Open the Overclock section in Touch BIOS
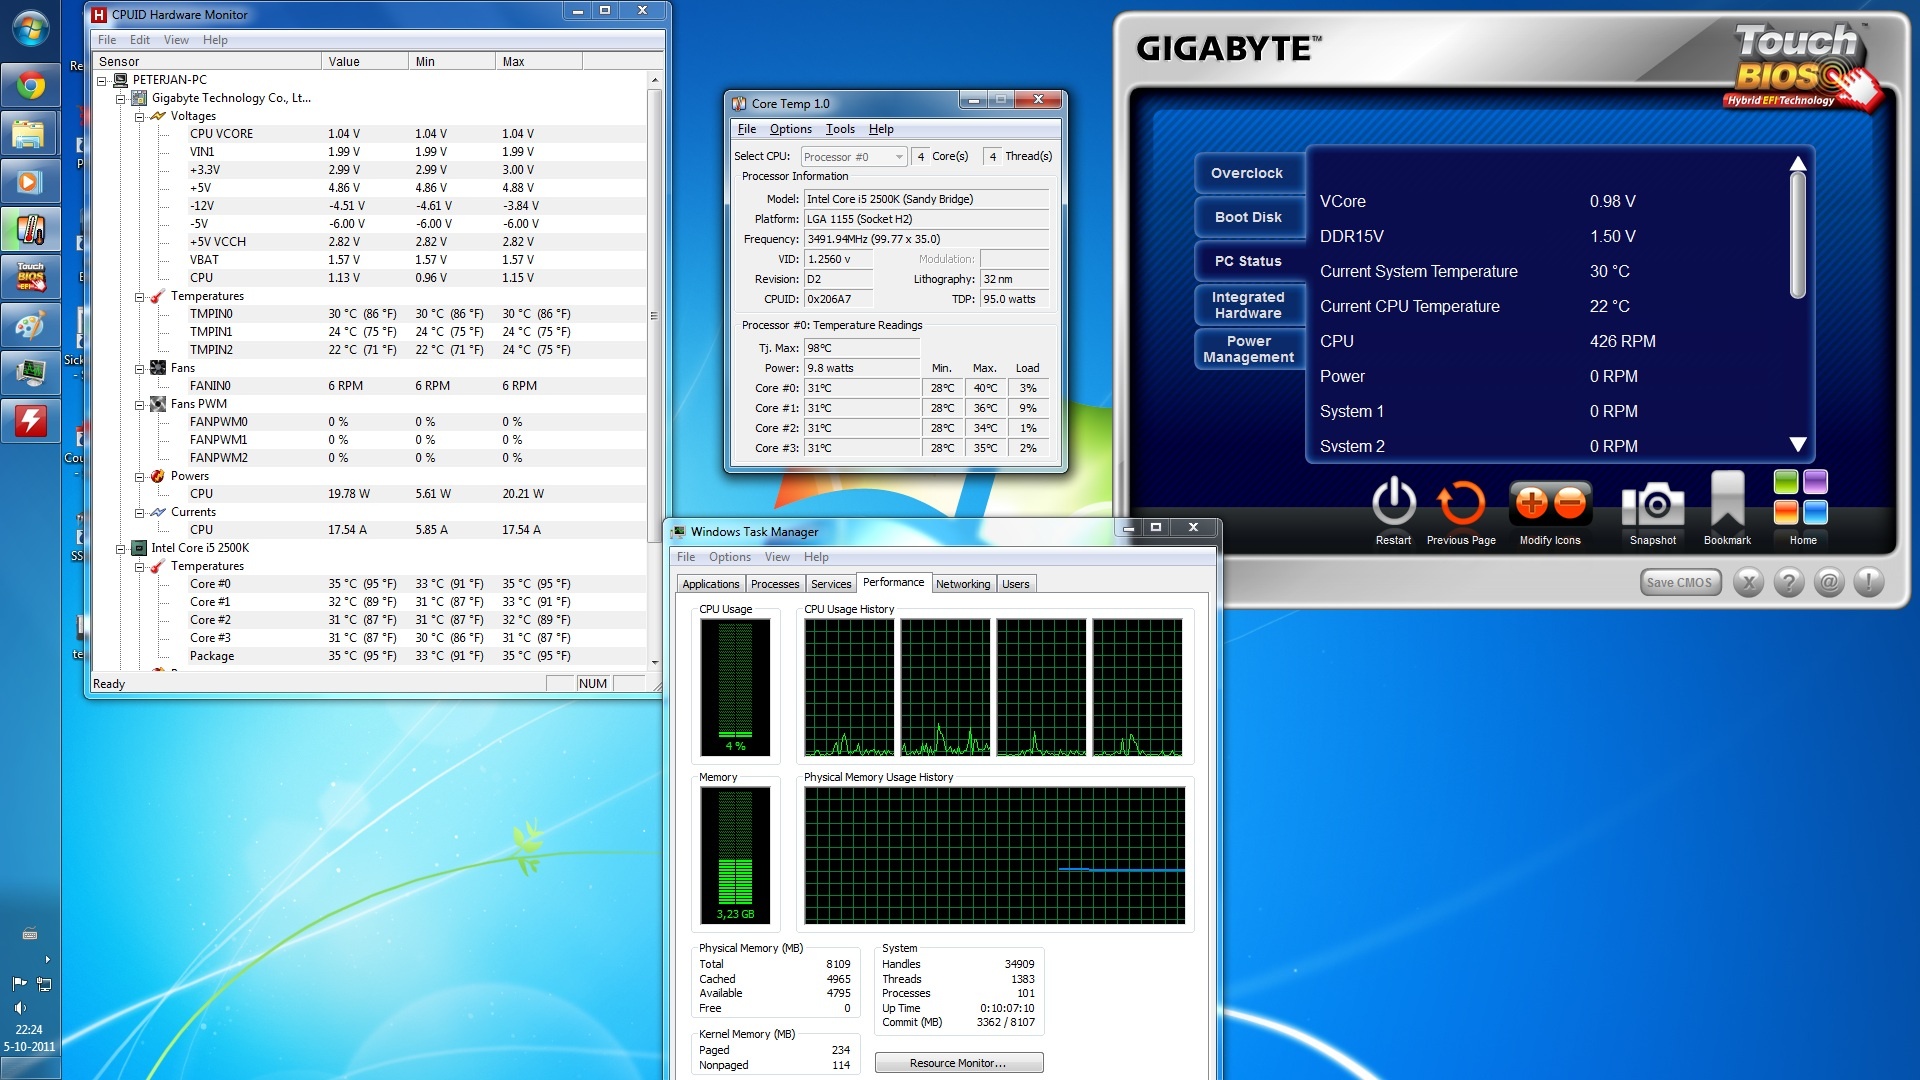The height and width of the screenshot is (1080, 1920). pos(1247,173)
